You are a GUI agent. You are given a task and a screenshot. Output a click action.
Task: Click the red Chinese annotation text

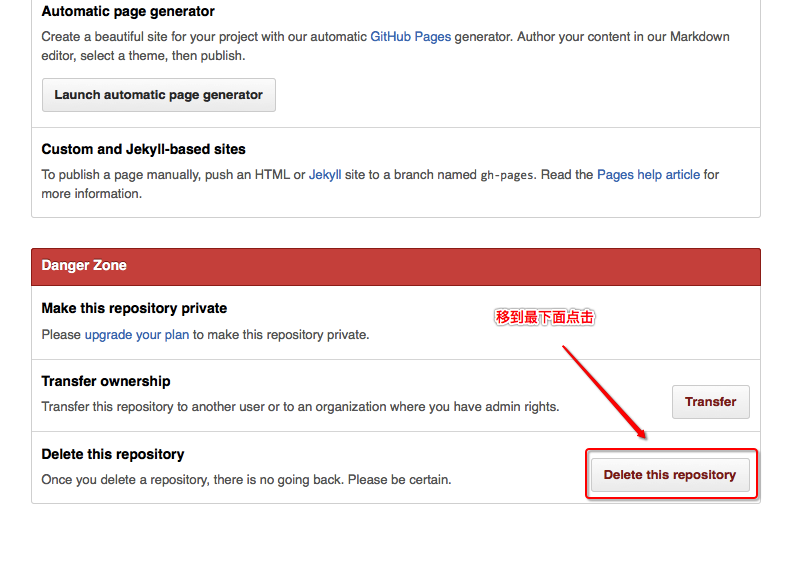pos(544,317)
